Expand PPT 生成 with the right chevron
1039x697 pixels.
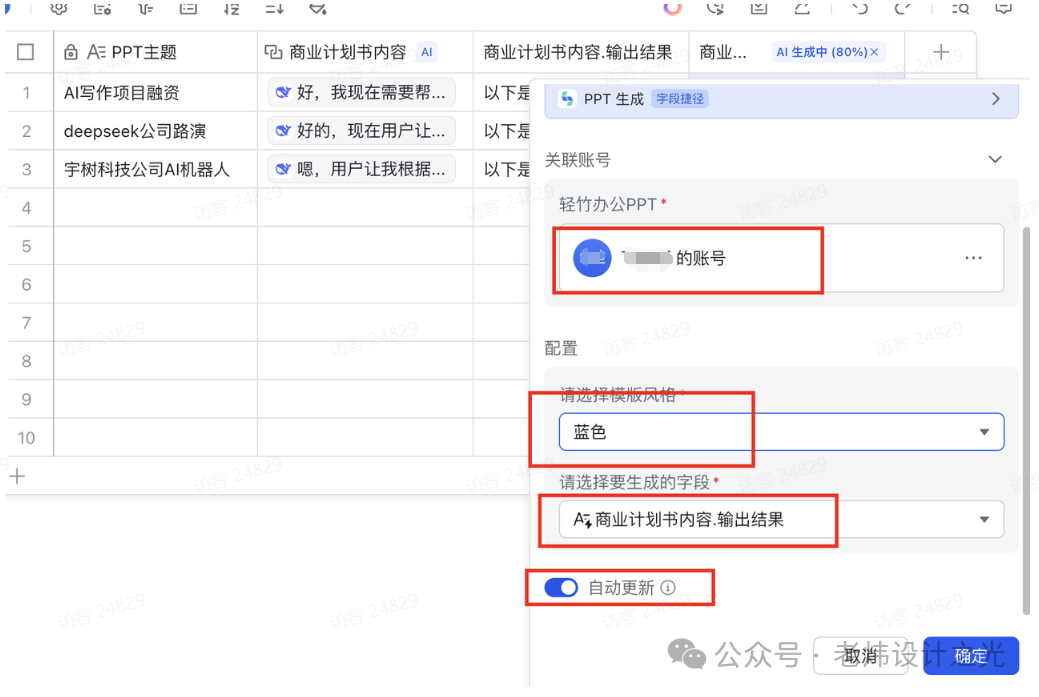[995, 99]
